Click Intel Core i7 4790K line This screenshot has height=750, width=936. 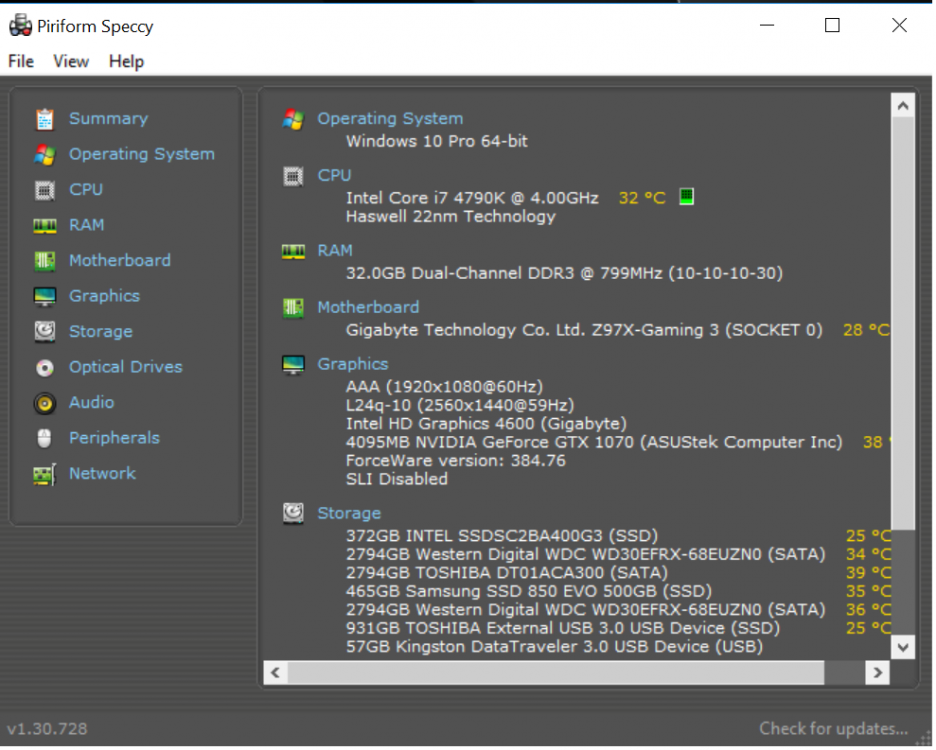point(473,198)
